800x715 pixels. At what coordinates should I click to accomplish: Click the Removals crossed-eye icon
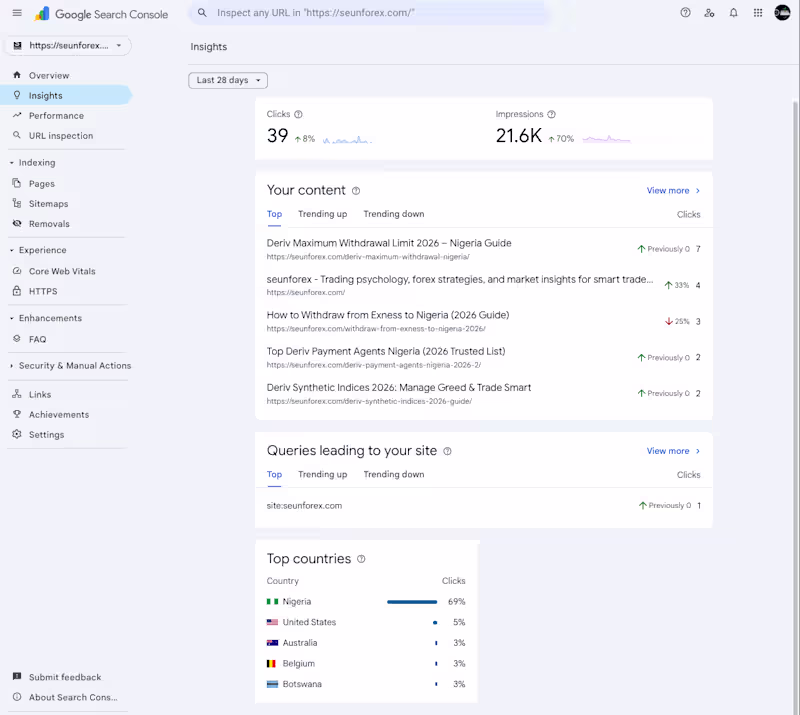tap(17, 224)
